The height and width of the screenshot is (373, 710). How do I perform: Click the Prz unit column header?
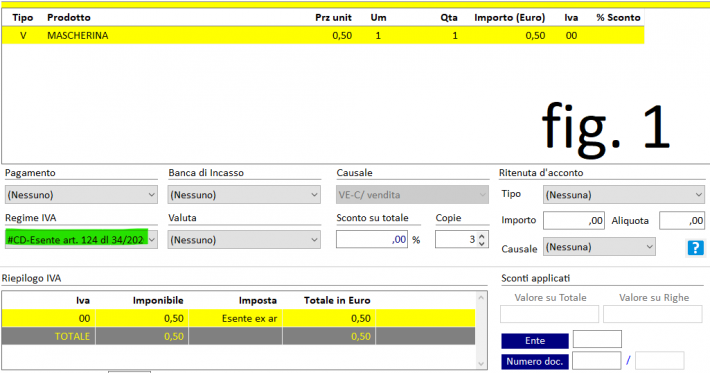pyautogui.click(x=333, y=18)
